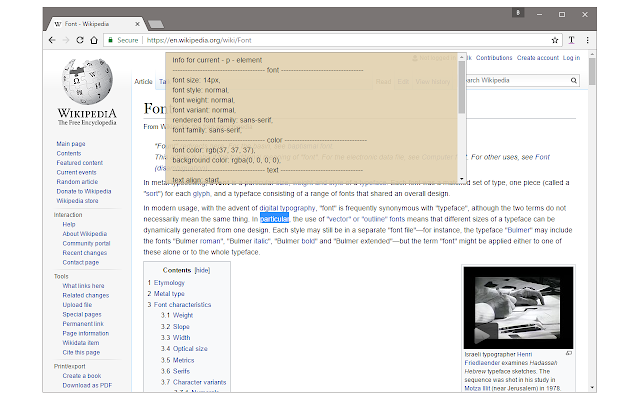Jump to 3.5 Metrics section
This screenshot has width=640, height=400.
point(178,360)
